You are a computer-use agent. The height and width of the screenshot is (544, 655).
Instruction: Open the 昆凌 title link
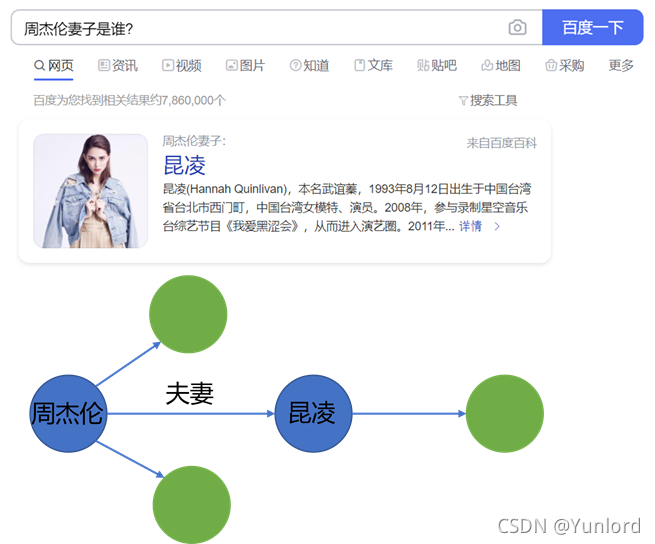click(x=184, y=165)
